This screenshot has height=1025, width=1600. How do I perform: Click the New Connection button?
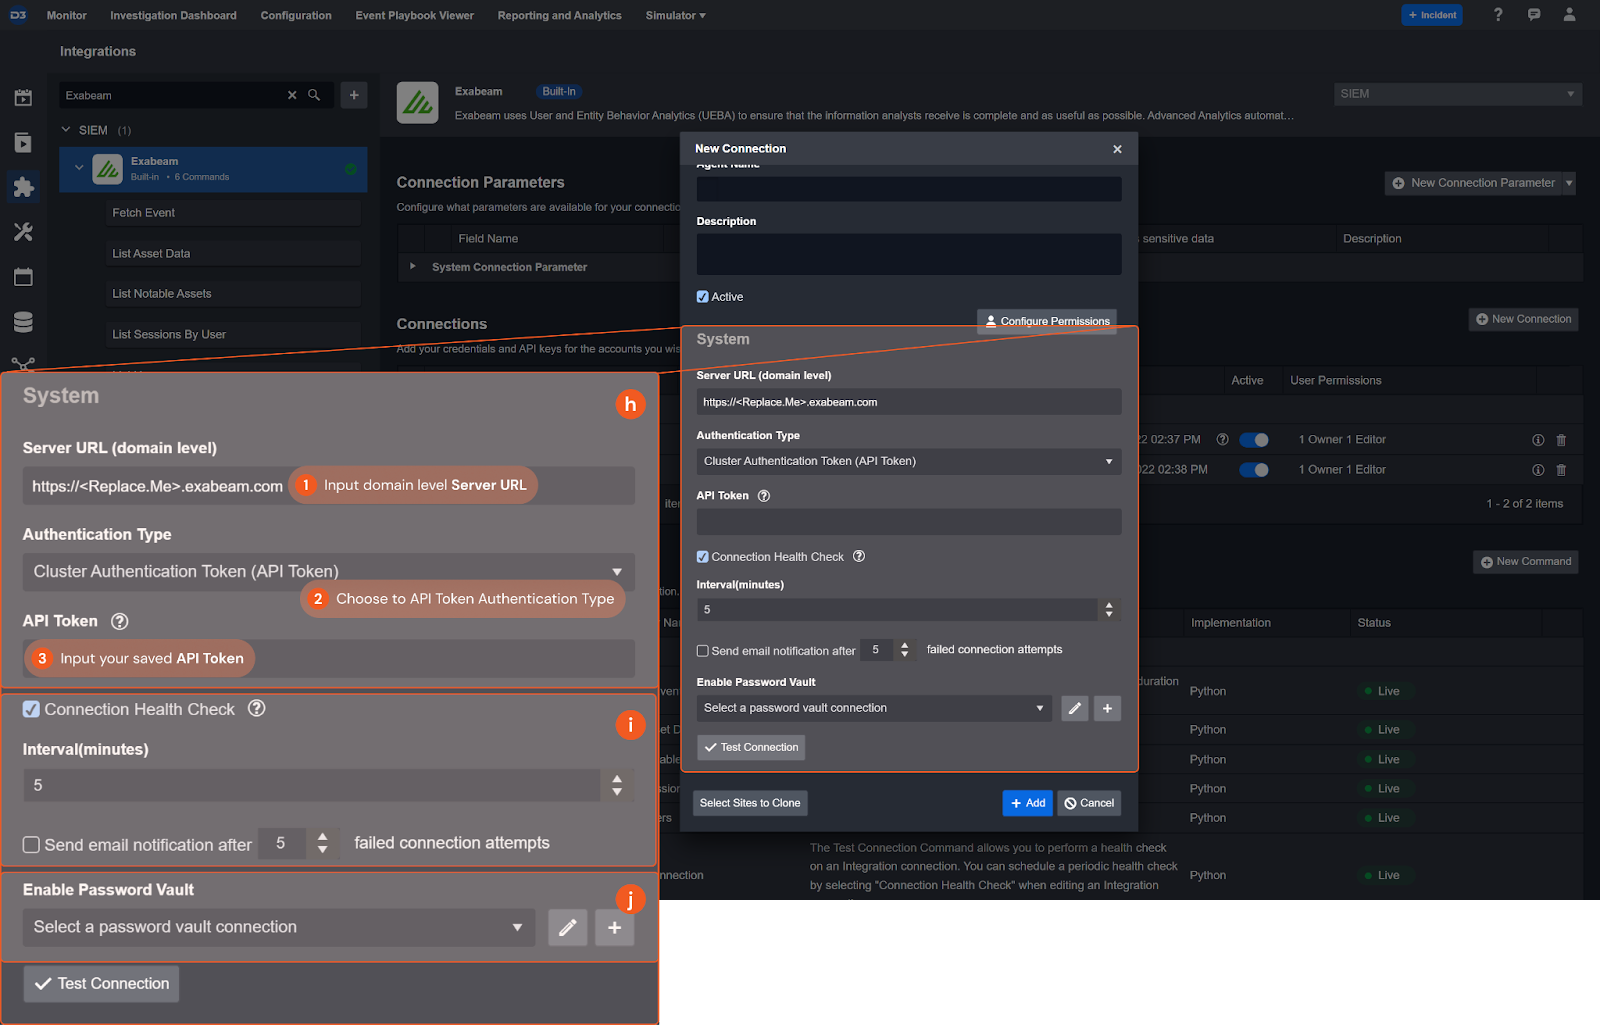(1523, 319)
